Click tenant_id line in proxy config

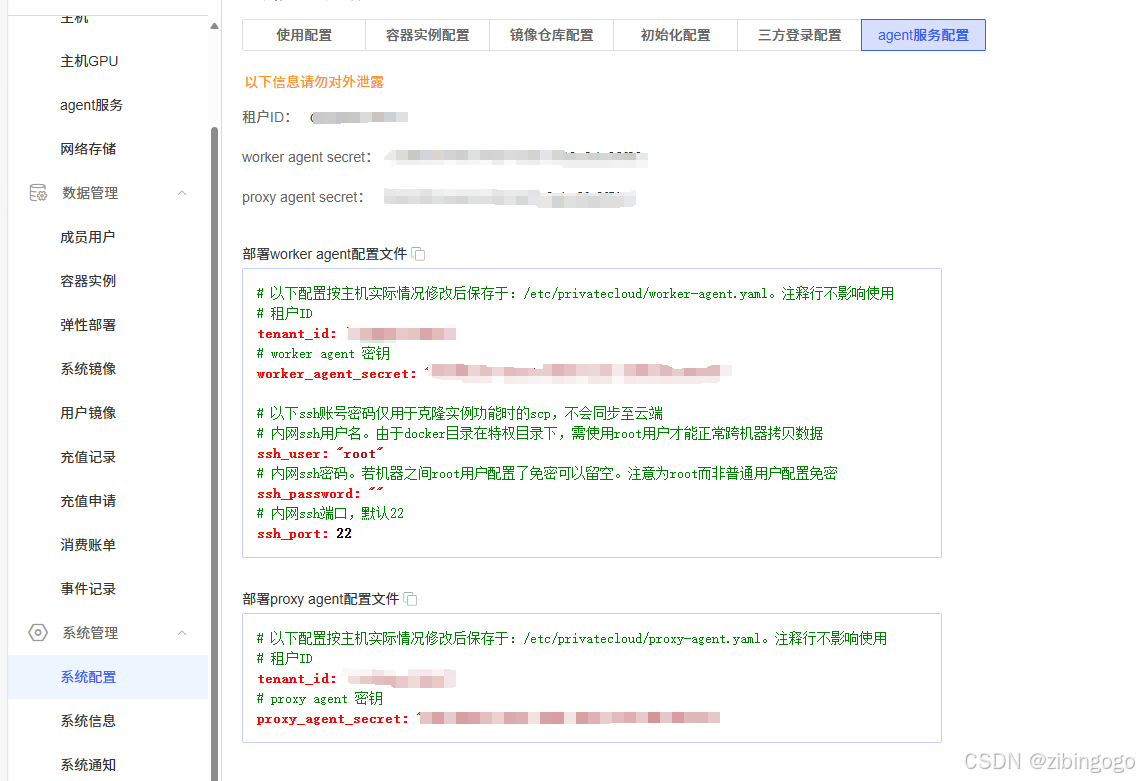[357, 679]
